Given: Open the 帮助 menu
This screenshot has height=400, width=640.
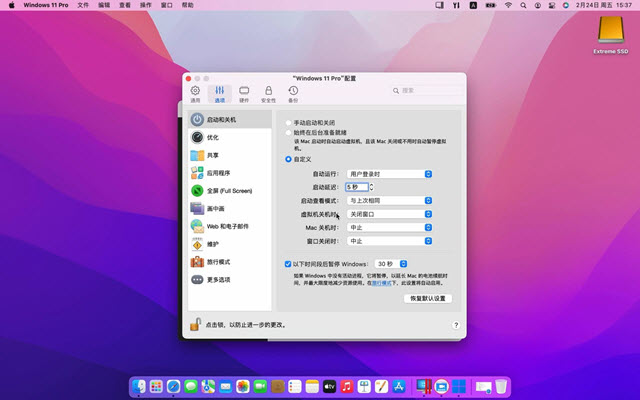Looking at the screenshot, I should (187, 5).
